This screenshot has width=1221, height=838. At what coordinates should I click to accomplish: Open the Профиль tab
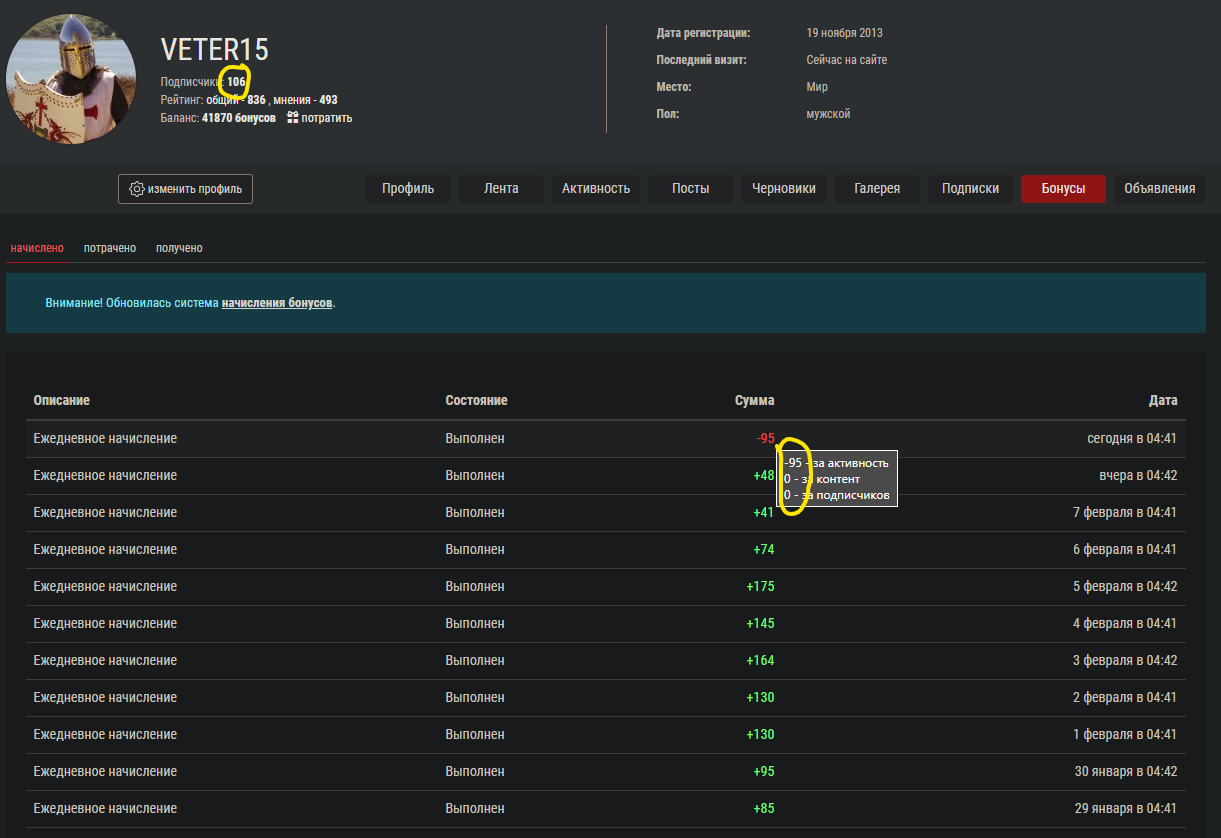click(408, 189)
